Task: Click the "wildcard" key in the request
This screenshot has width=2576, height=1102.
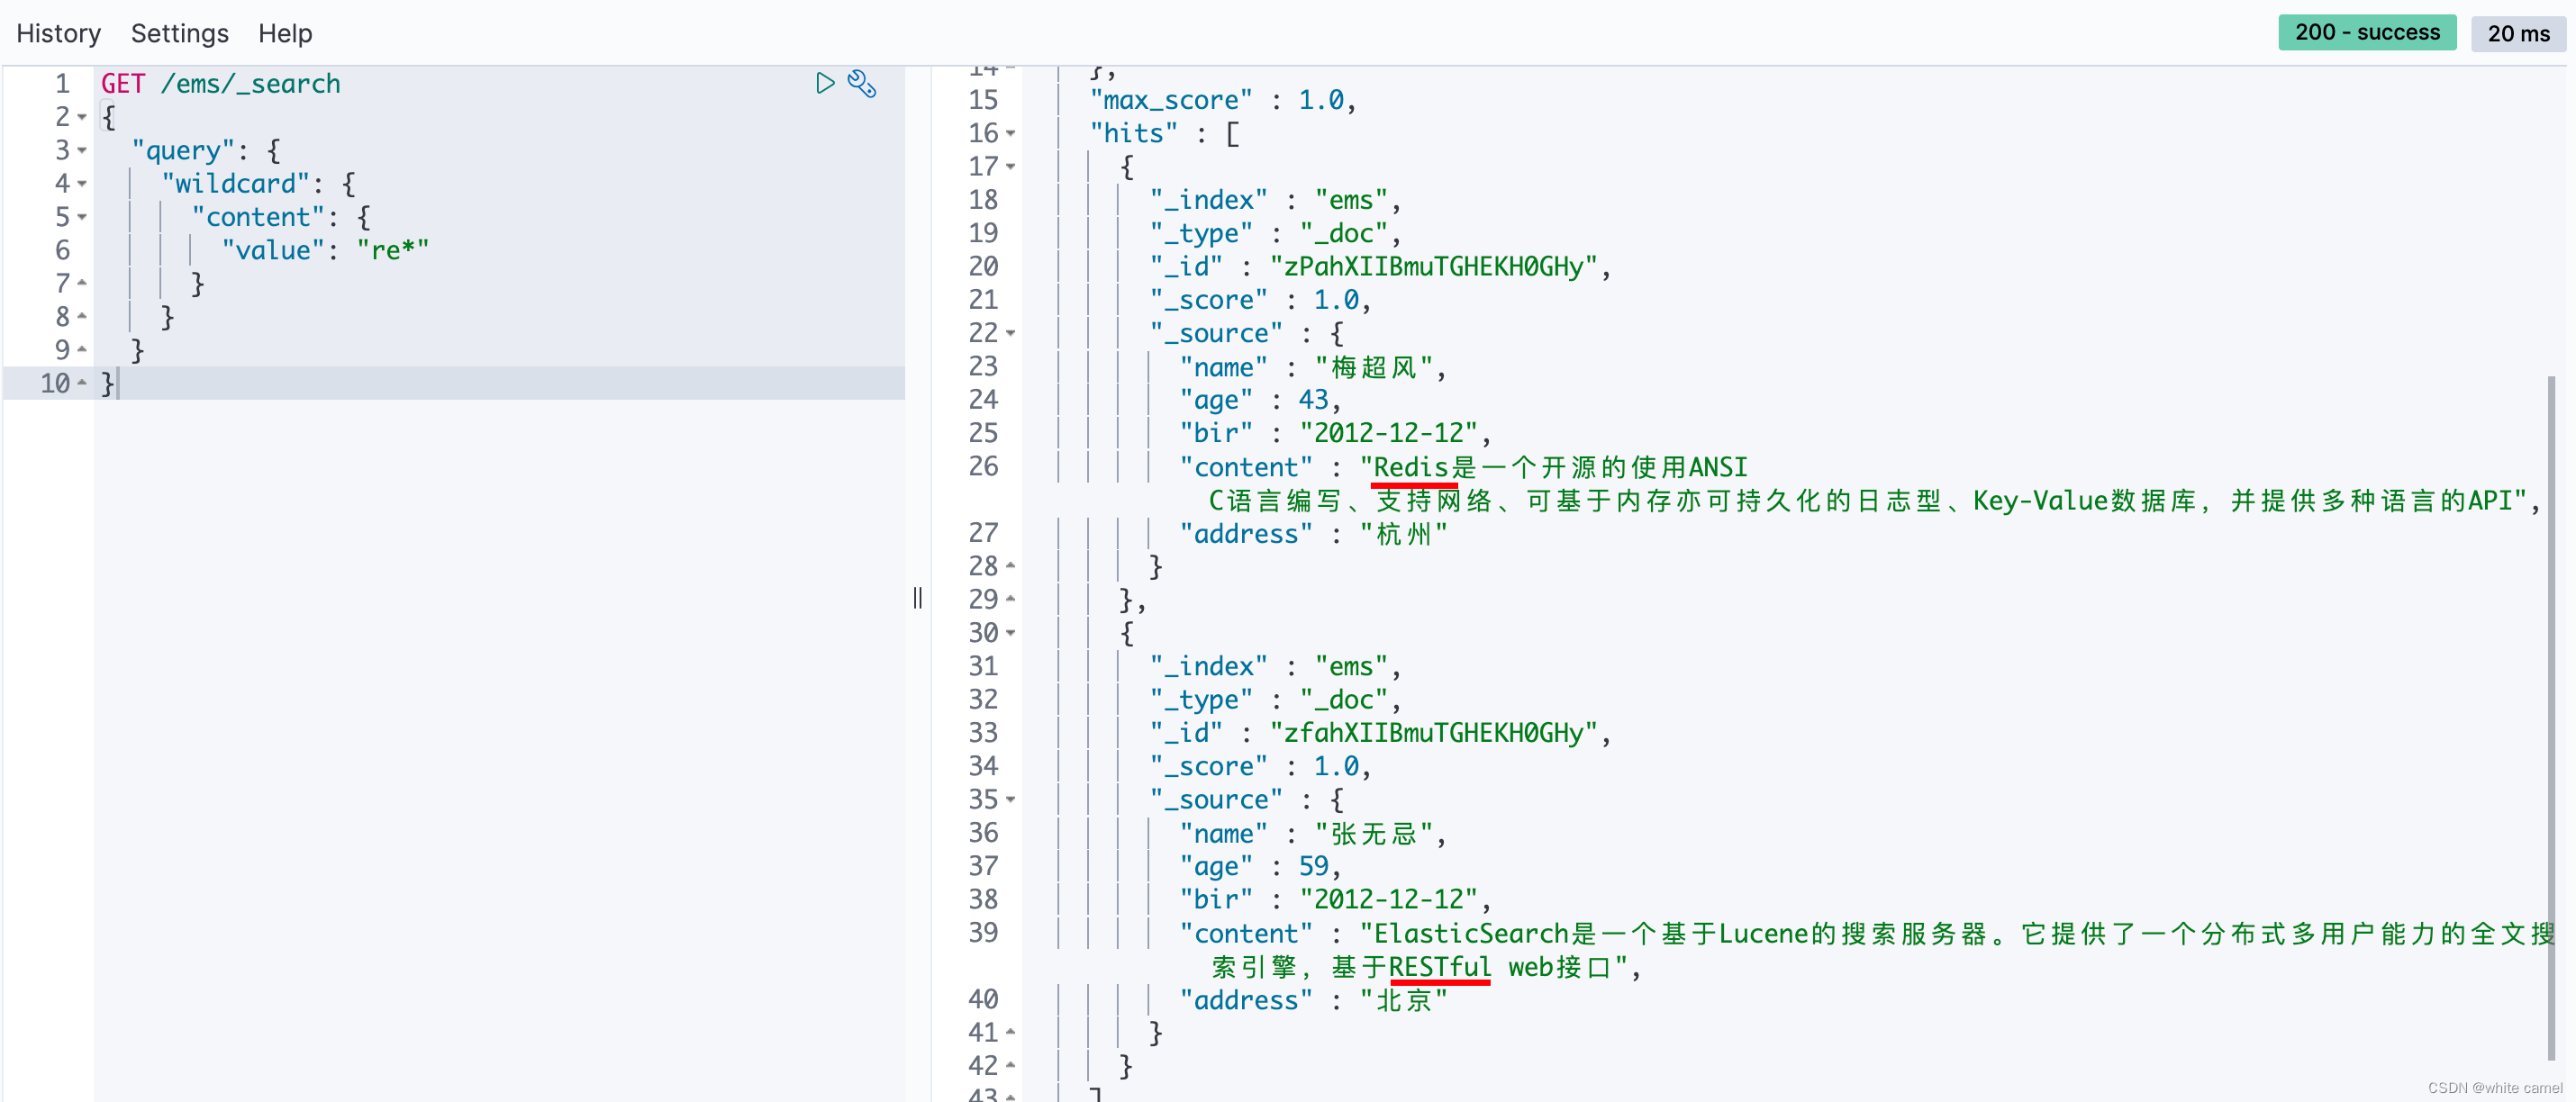Action: (235, 184)
